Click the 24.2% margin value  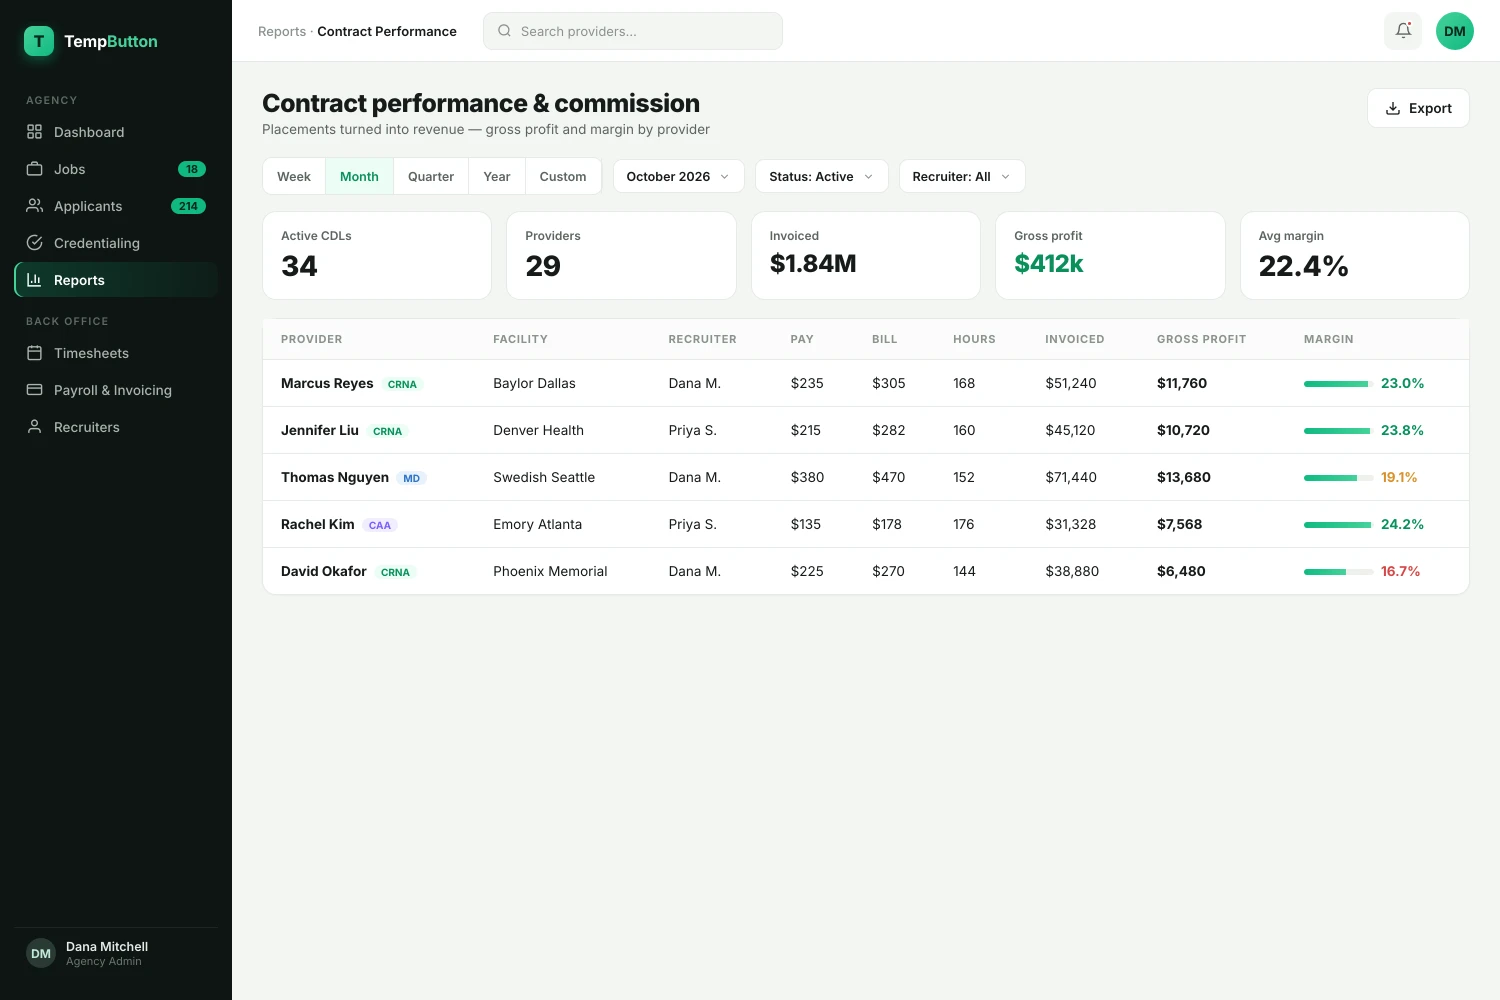1402,524
